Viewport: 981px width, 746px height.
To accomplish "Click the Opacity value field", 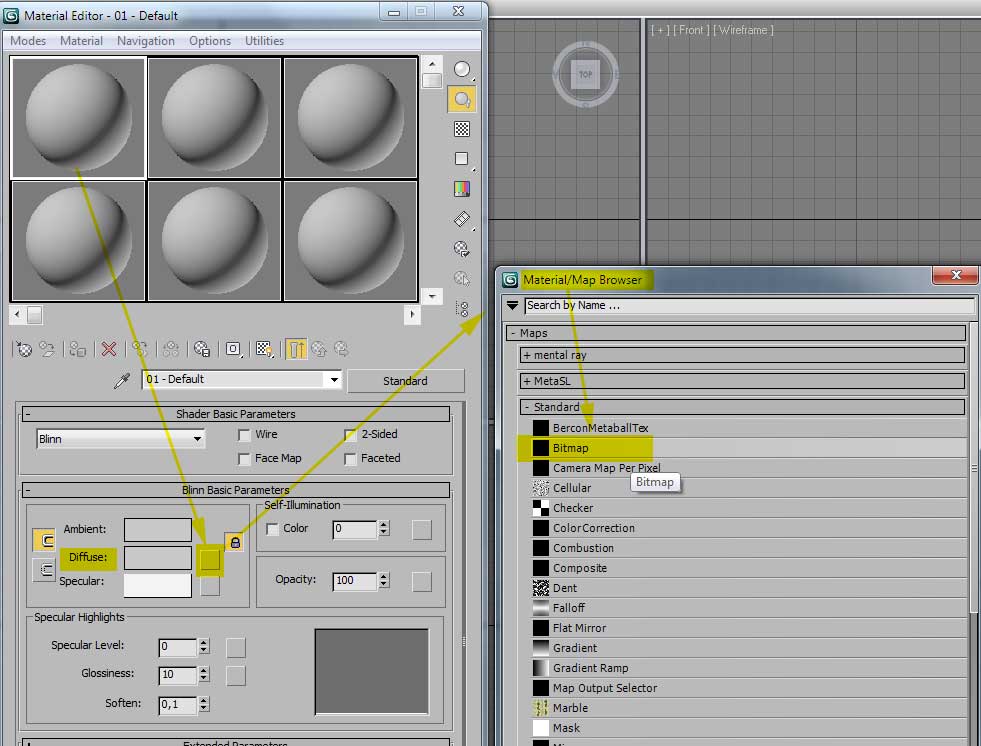I will pos(355,581).
